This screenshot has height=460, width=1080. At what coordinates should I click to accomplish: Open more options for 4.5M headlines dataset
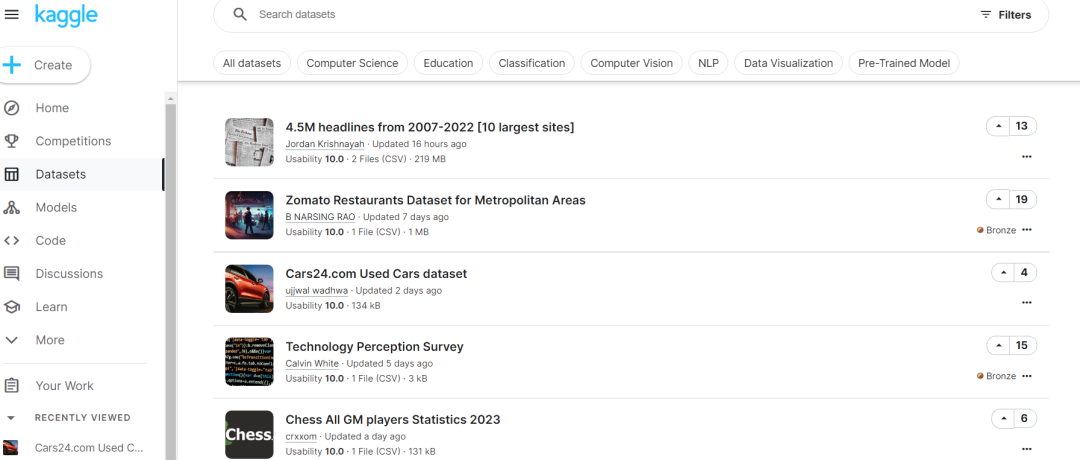pyautogui.click(x=1027, y=157)
